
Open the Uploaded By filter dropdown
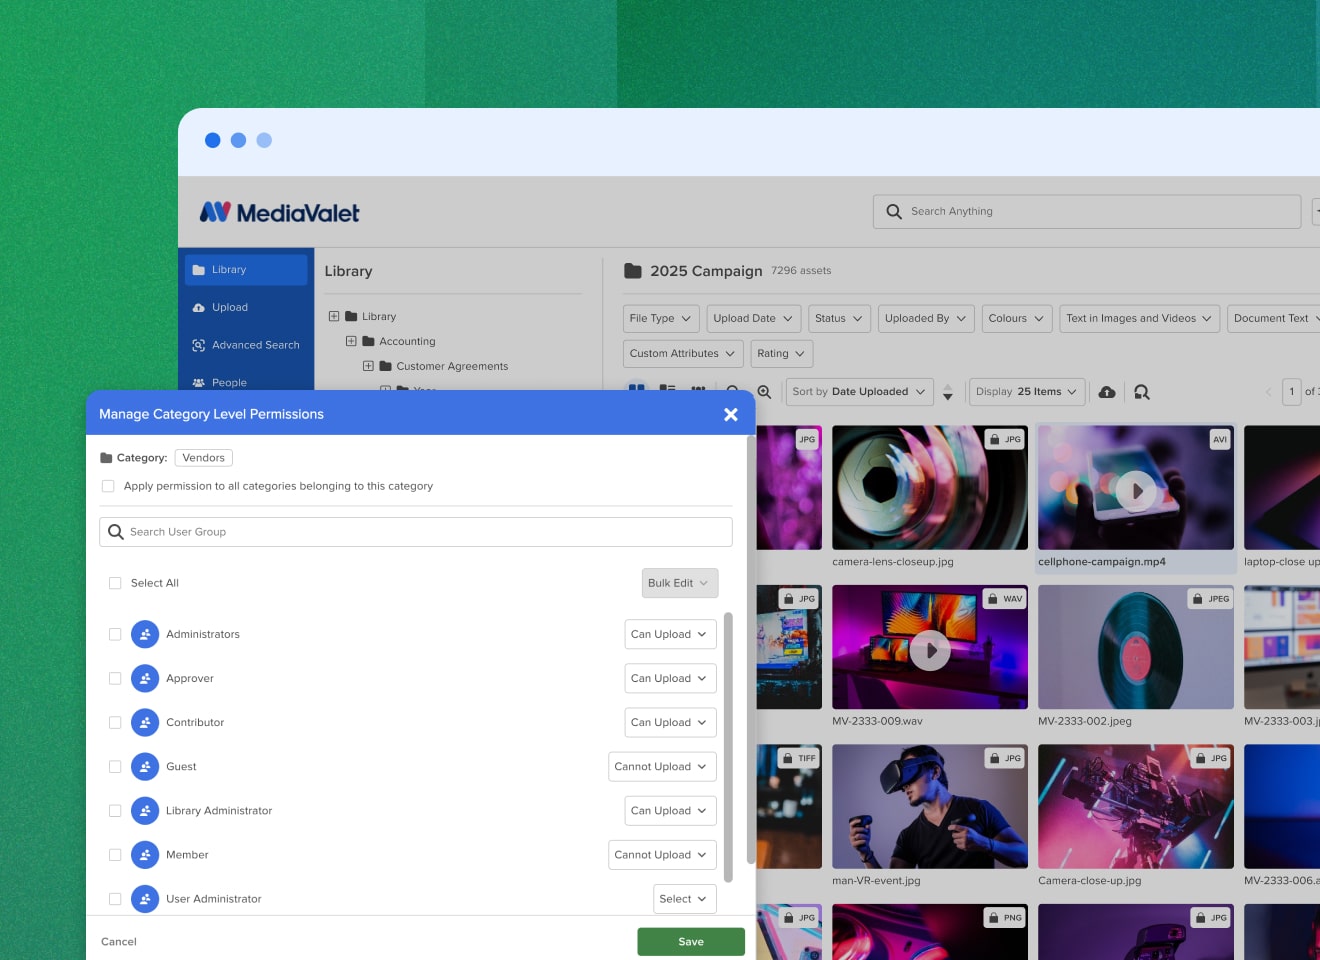(x=926, y=318)
